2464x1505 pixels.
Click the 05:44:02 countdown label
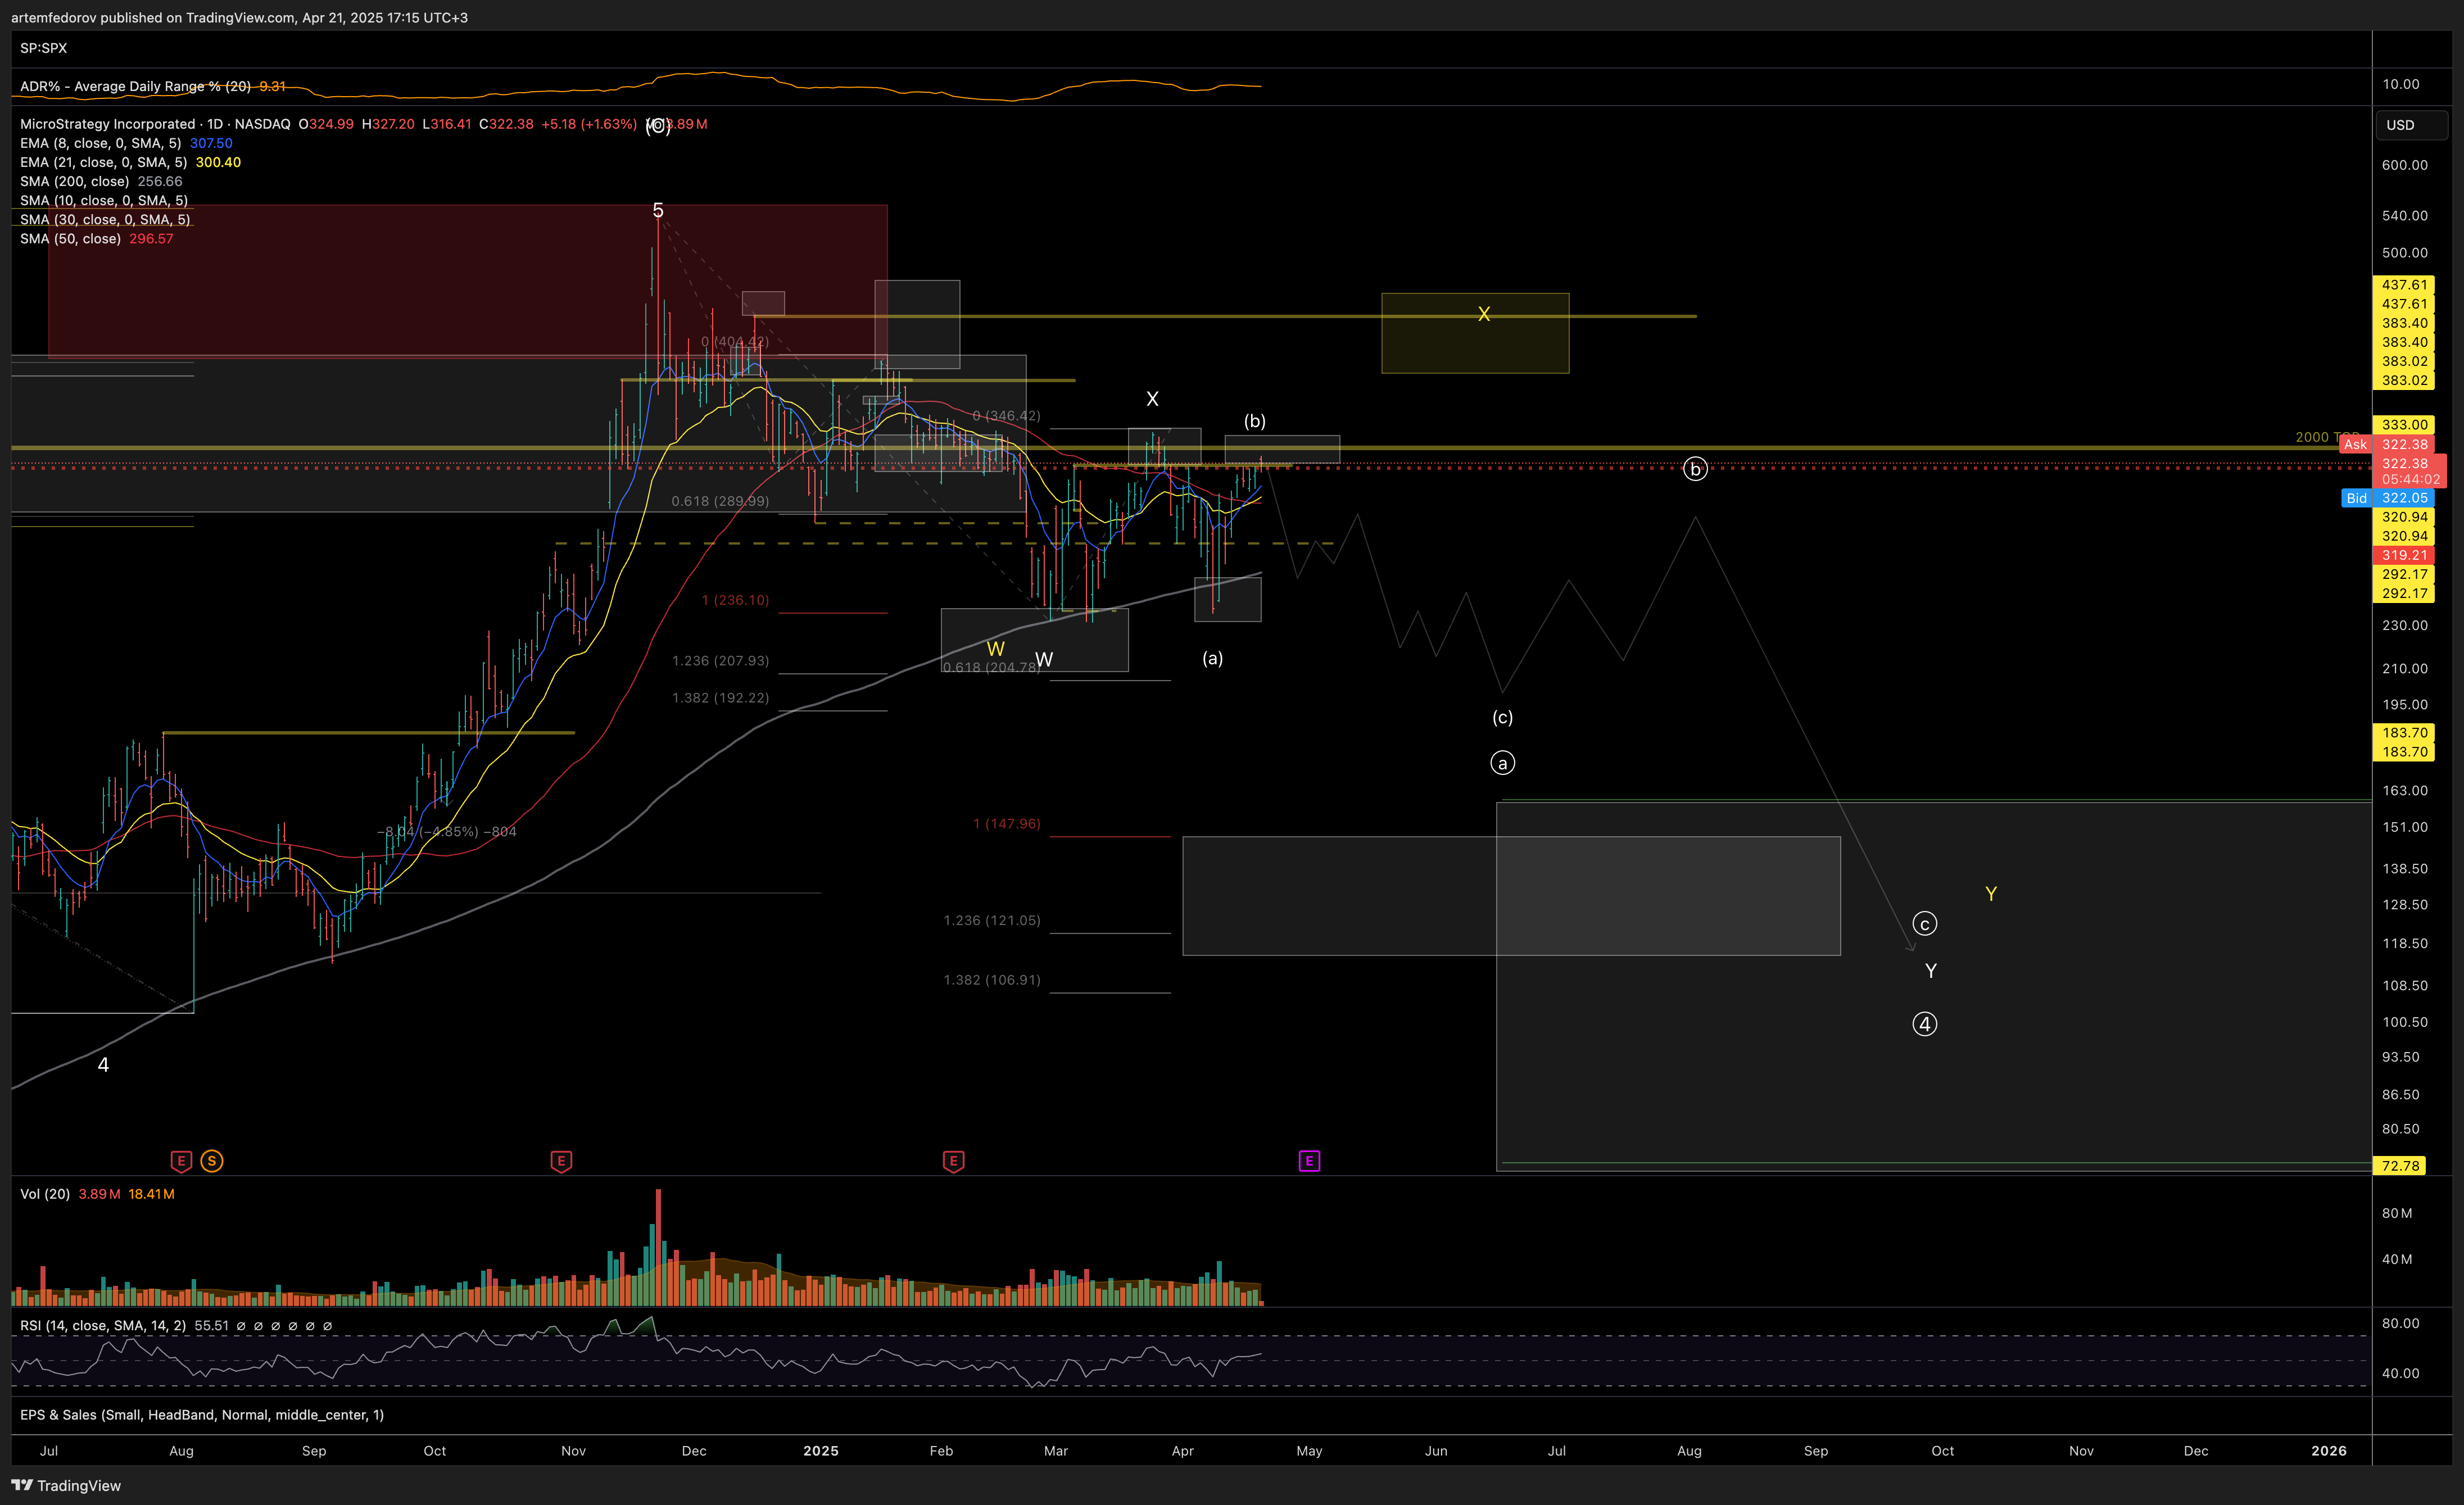[2410, 480]
